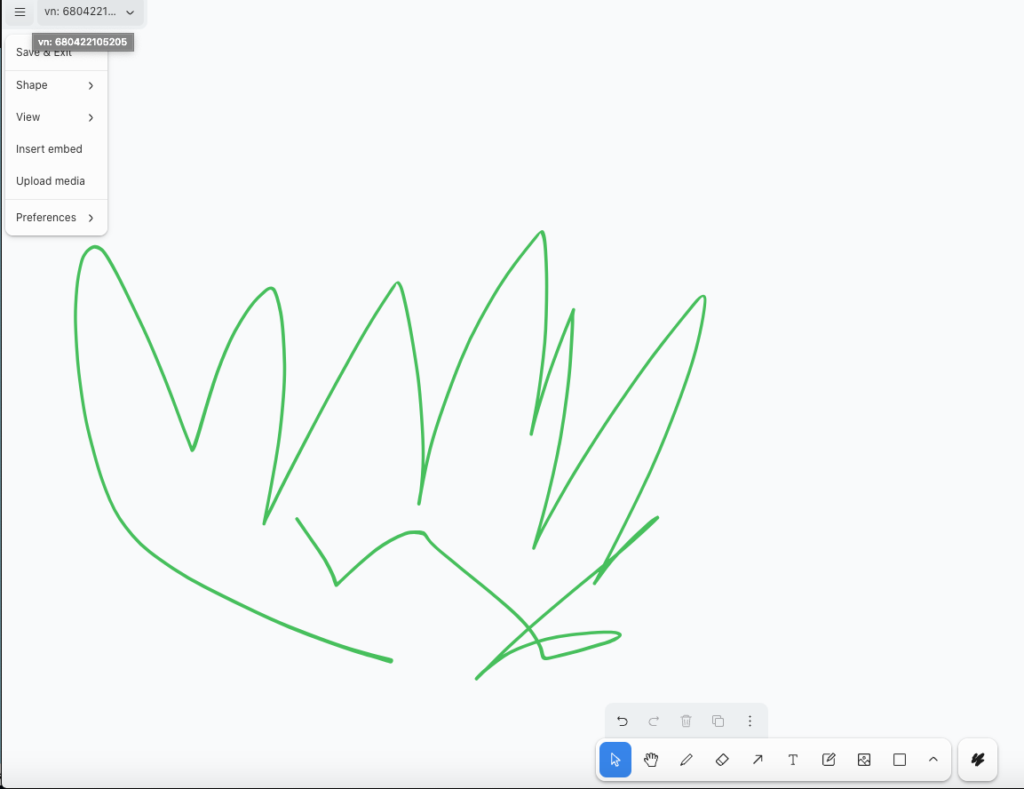Click the Undo arrow button
The height and width of the screenshot is (789, 1024).
point(622,721)
